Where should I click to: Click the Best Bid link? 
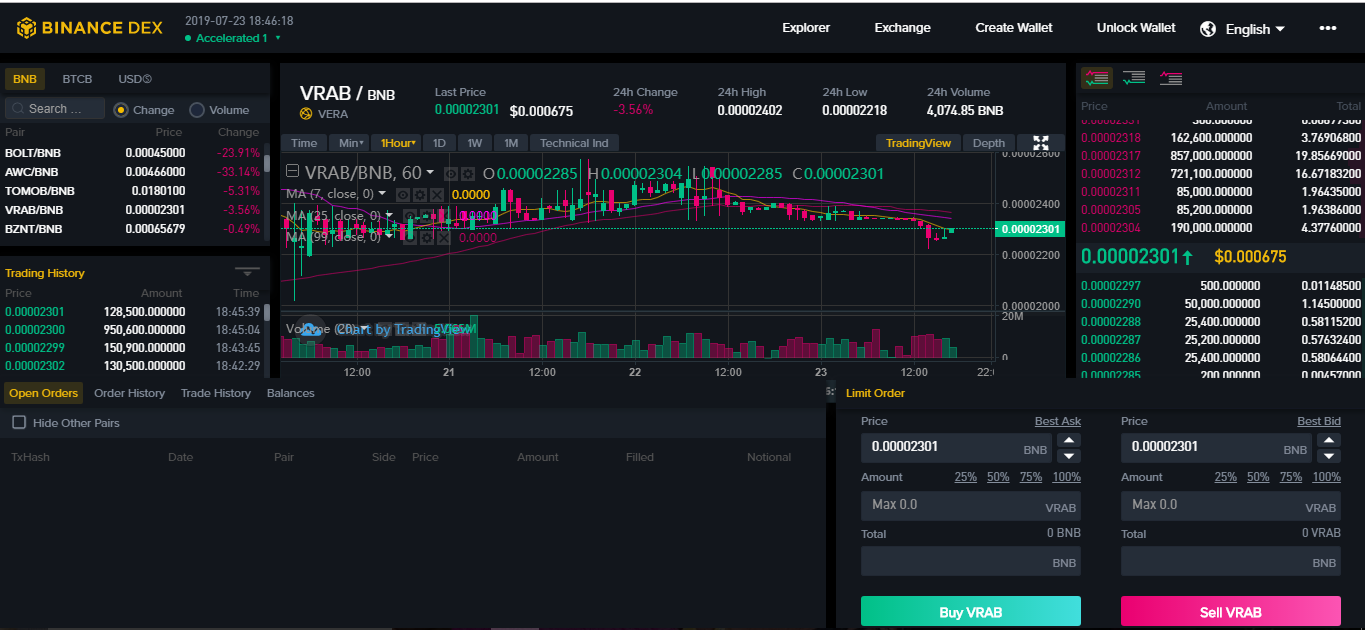point(1319,422)
